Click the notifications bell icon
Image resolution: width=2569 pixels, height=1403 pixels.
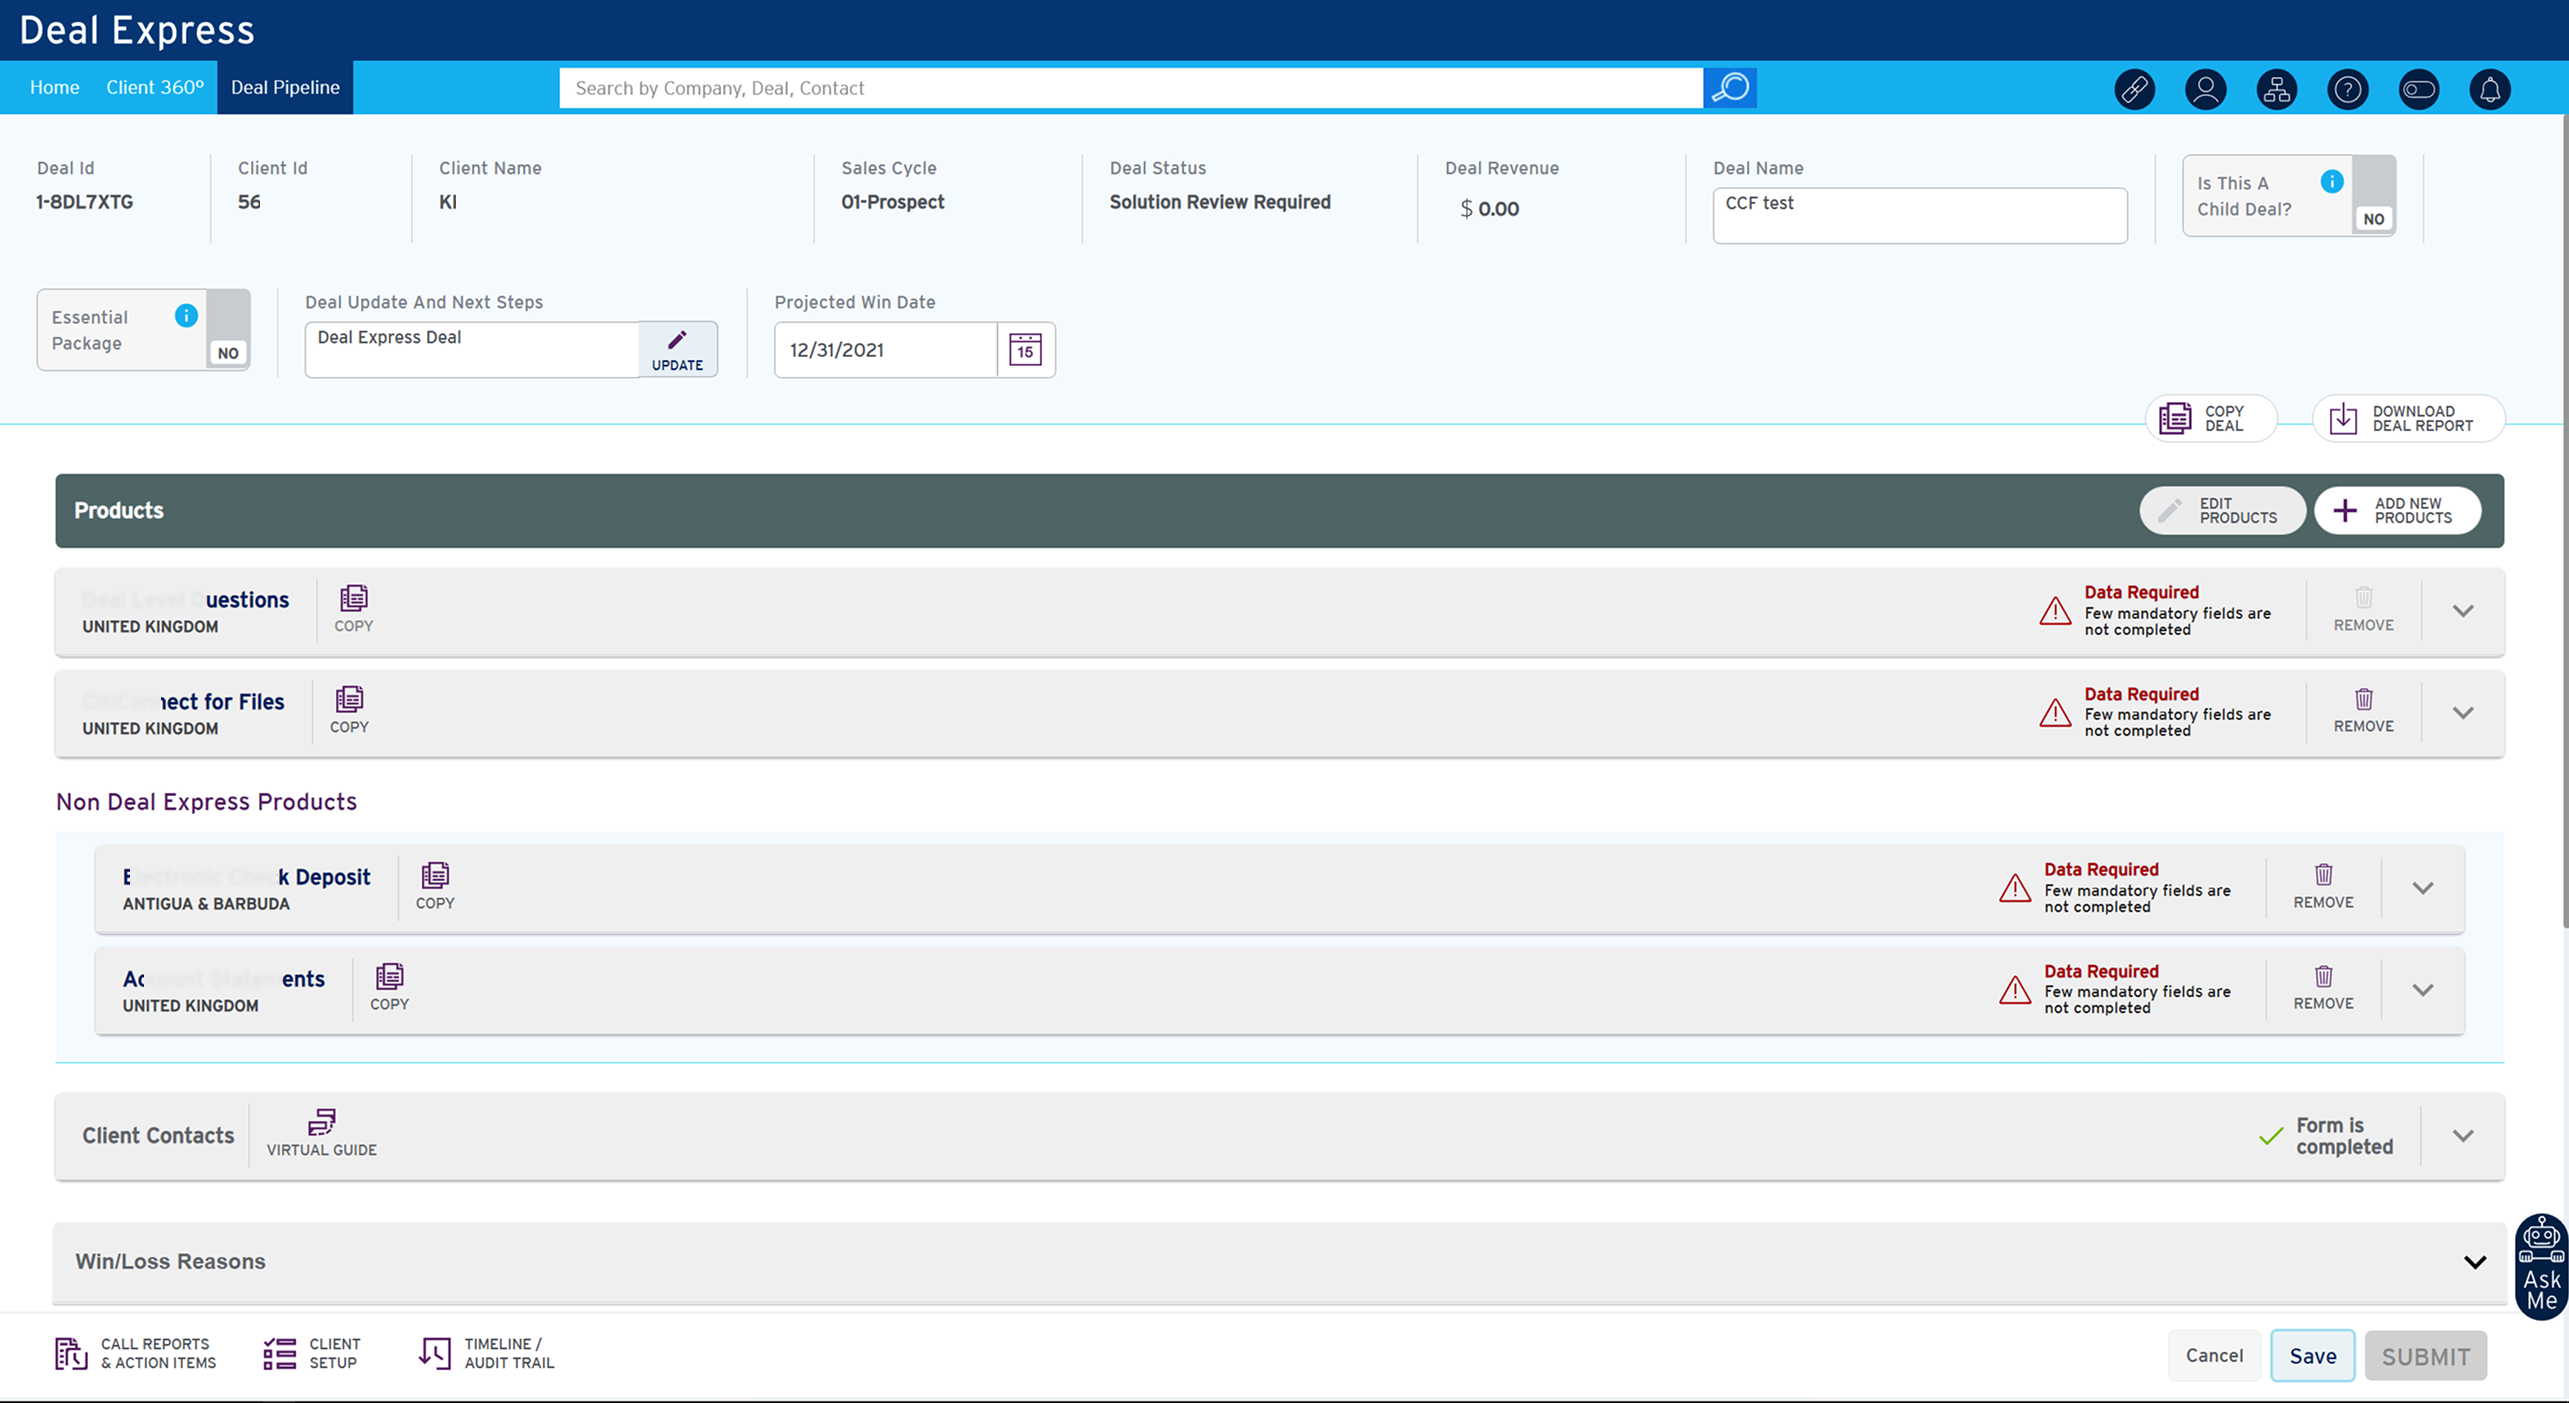pos(2490,90)
